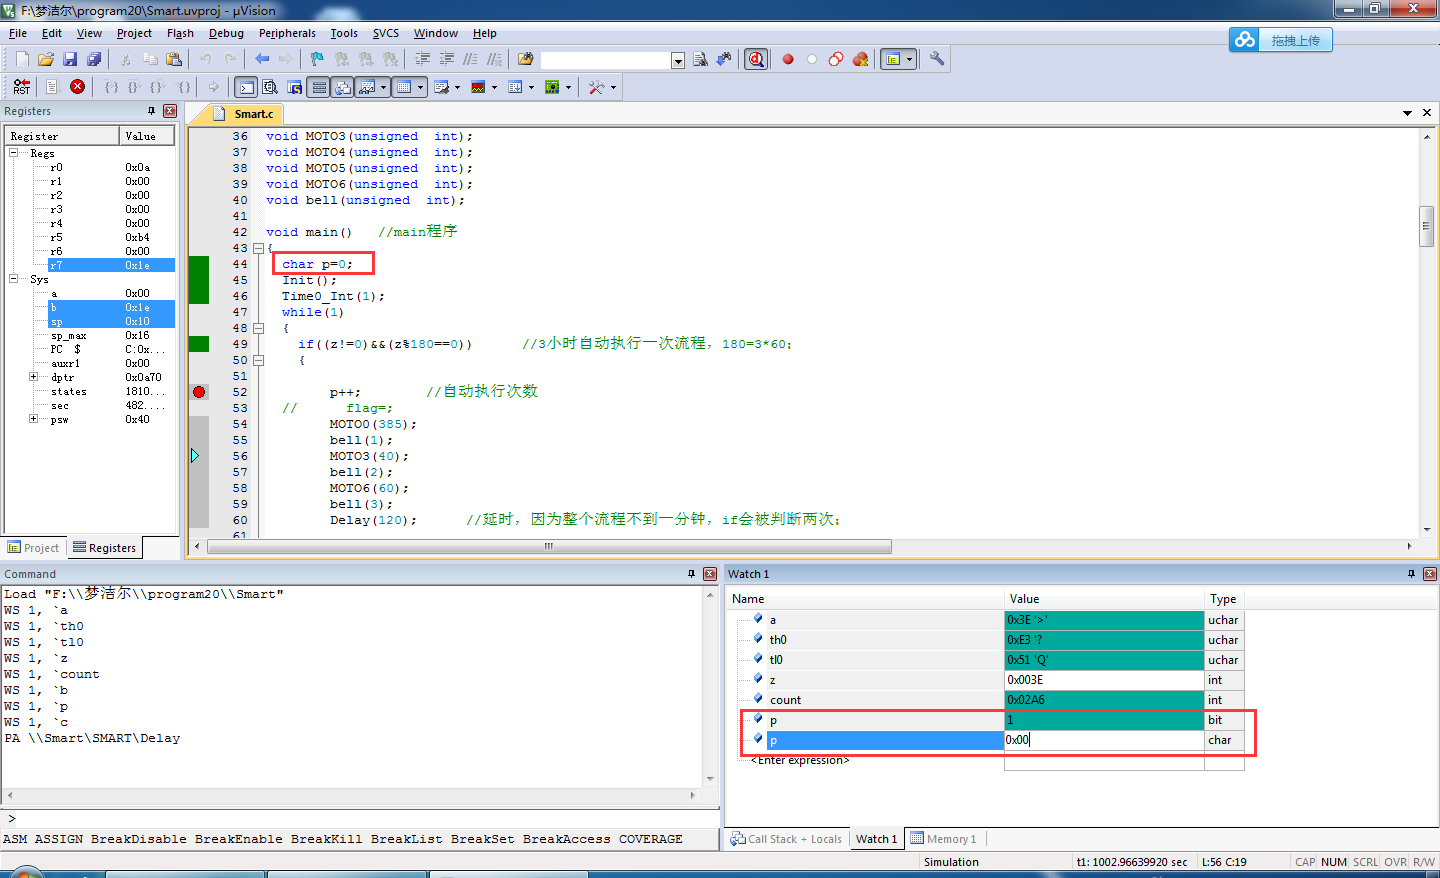Image resolution: width=1440 pixels, height=878 pixels.
Task: Paste from clipboard via toolbar icon
Action: point(174,60)
